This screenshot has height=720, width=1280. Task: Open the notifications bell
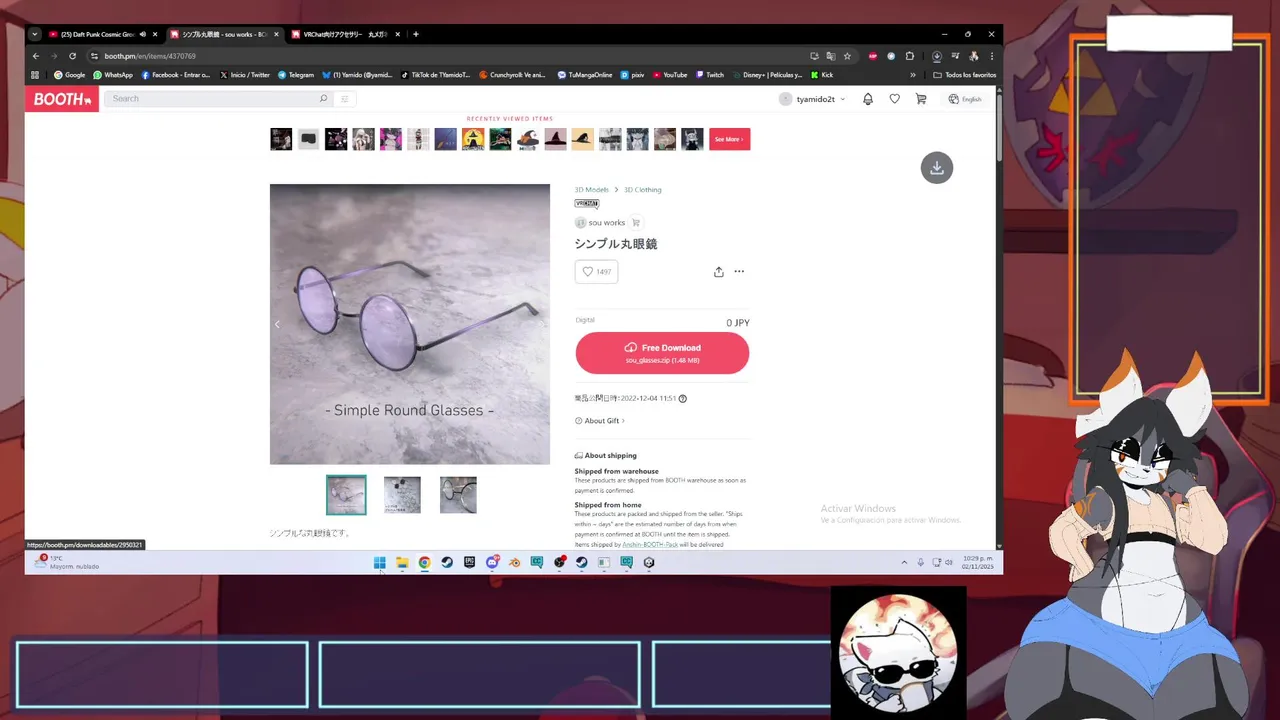point(868,99)
